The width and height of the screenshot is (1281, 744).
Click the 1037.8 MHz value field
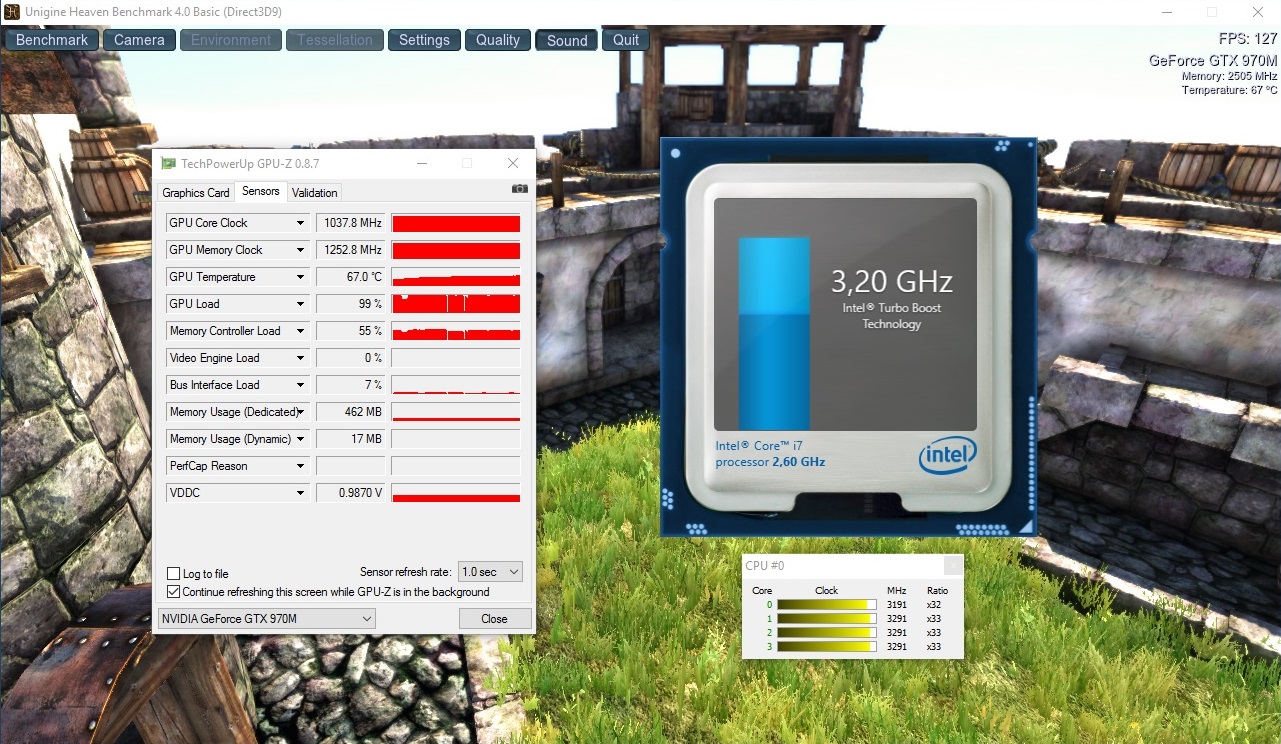point(350,223)
